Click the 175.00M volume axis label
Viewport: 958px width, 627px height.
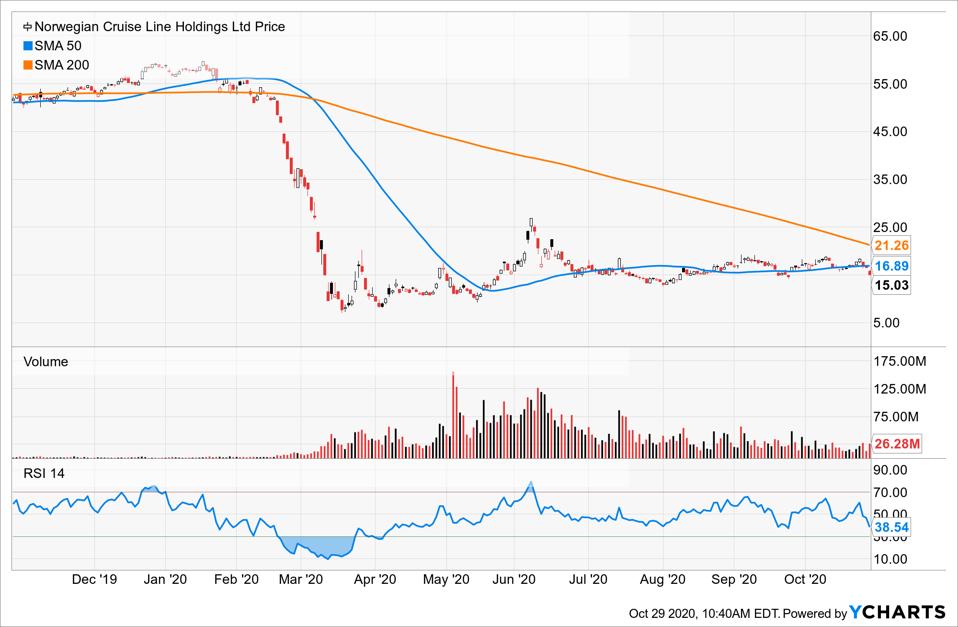(900, 361)
